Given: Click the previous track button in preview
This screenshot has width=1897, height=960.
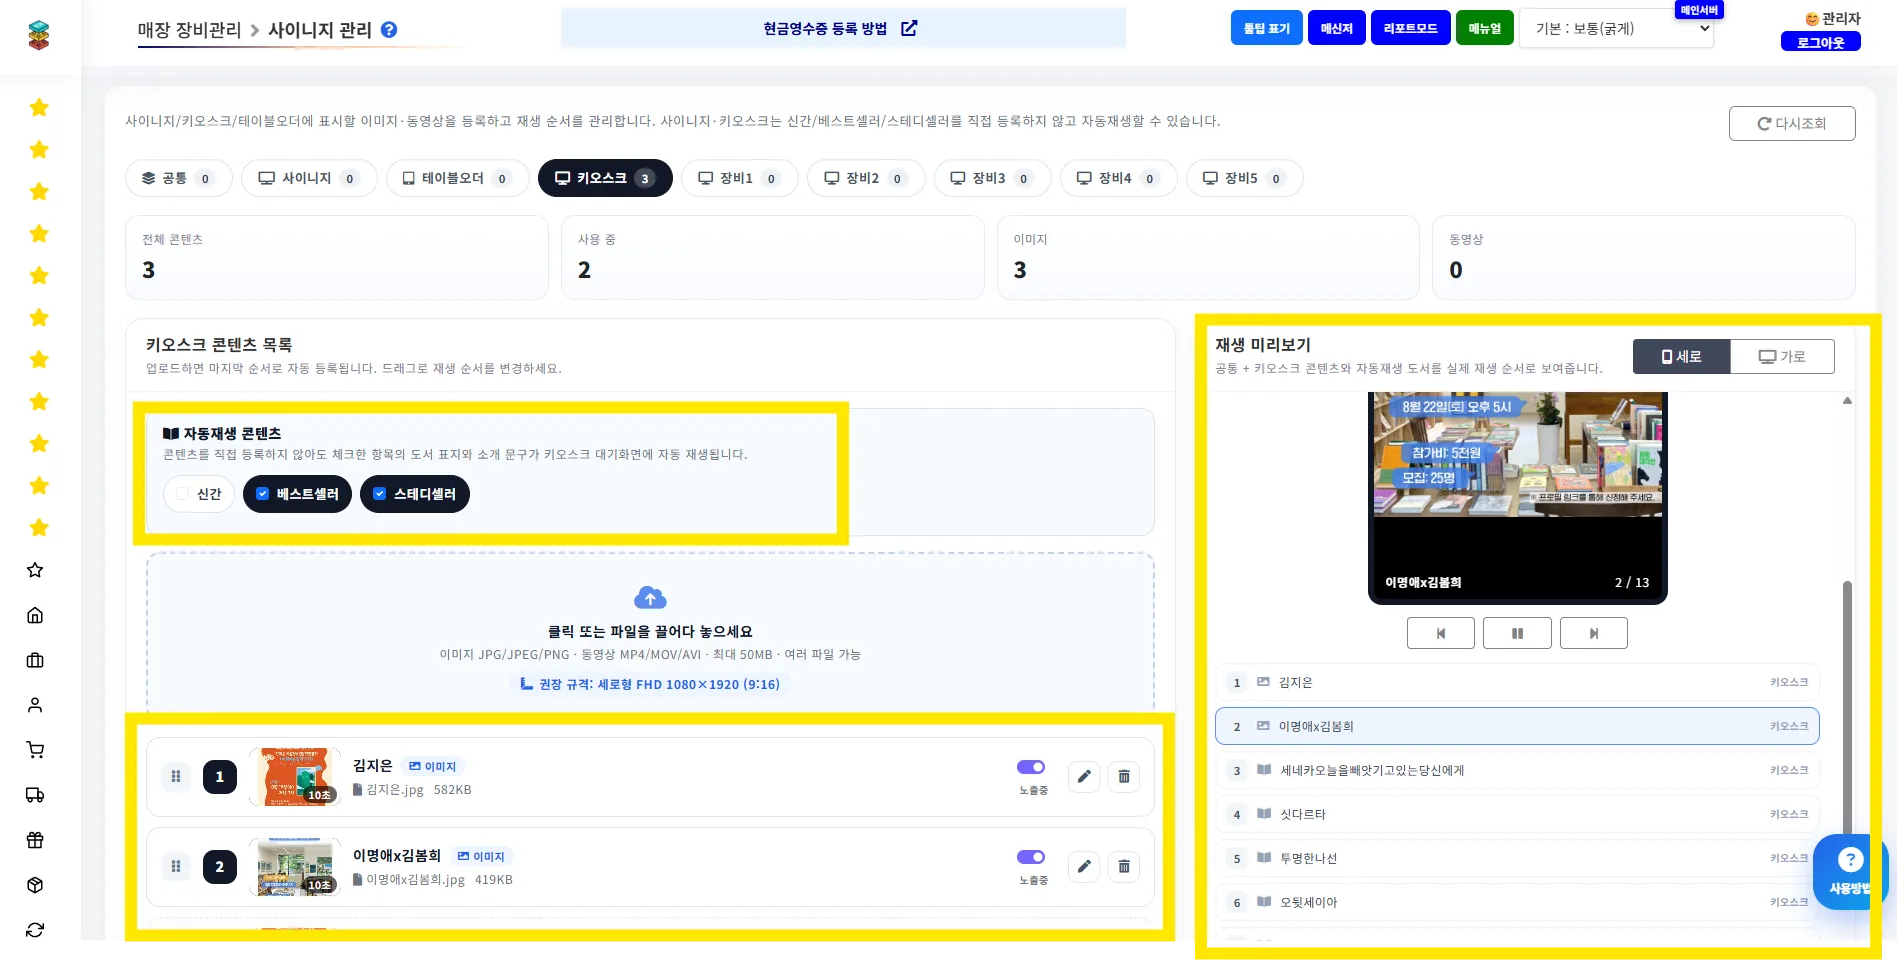Looking at the screenshot, I should tap(1440, 633).
